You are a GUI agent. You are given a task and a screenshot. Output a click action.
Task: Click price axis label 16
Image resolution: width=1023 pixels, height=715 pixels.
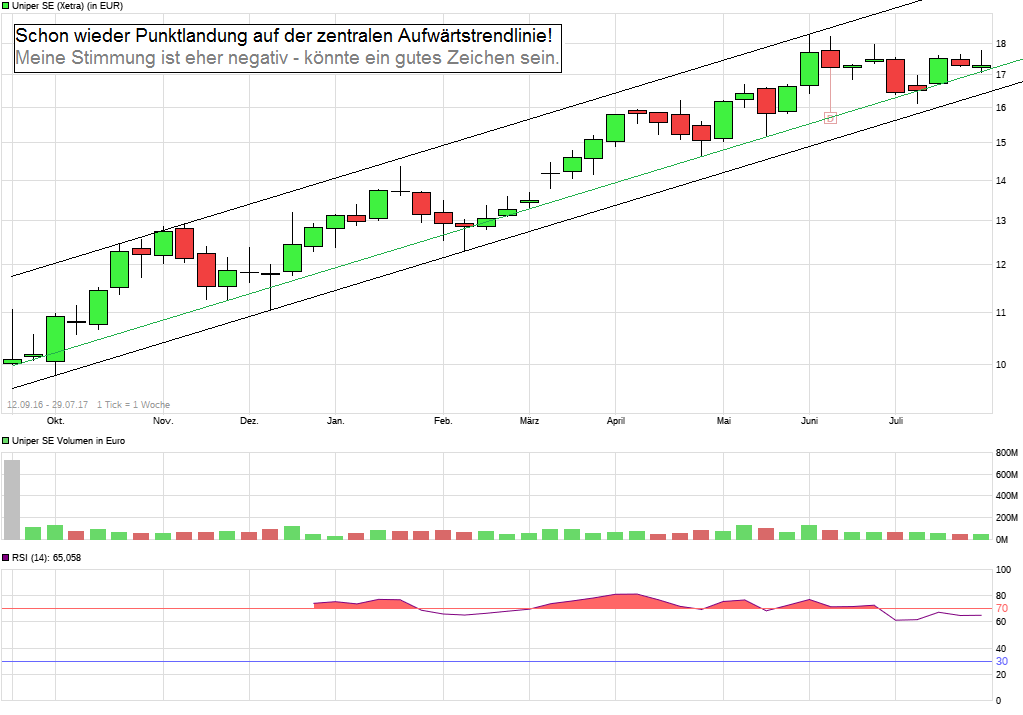1001,108
